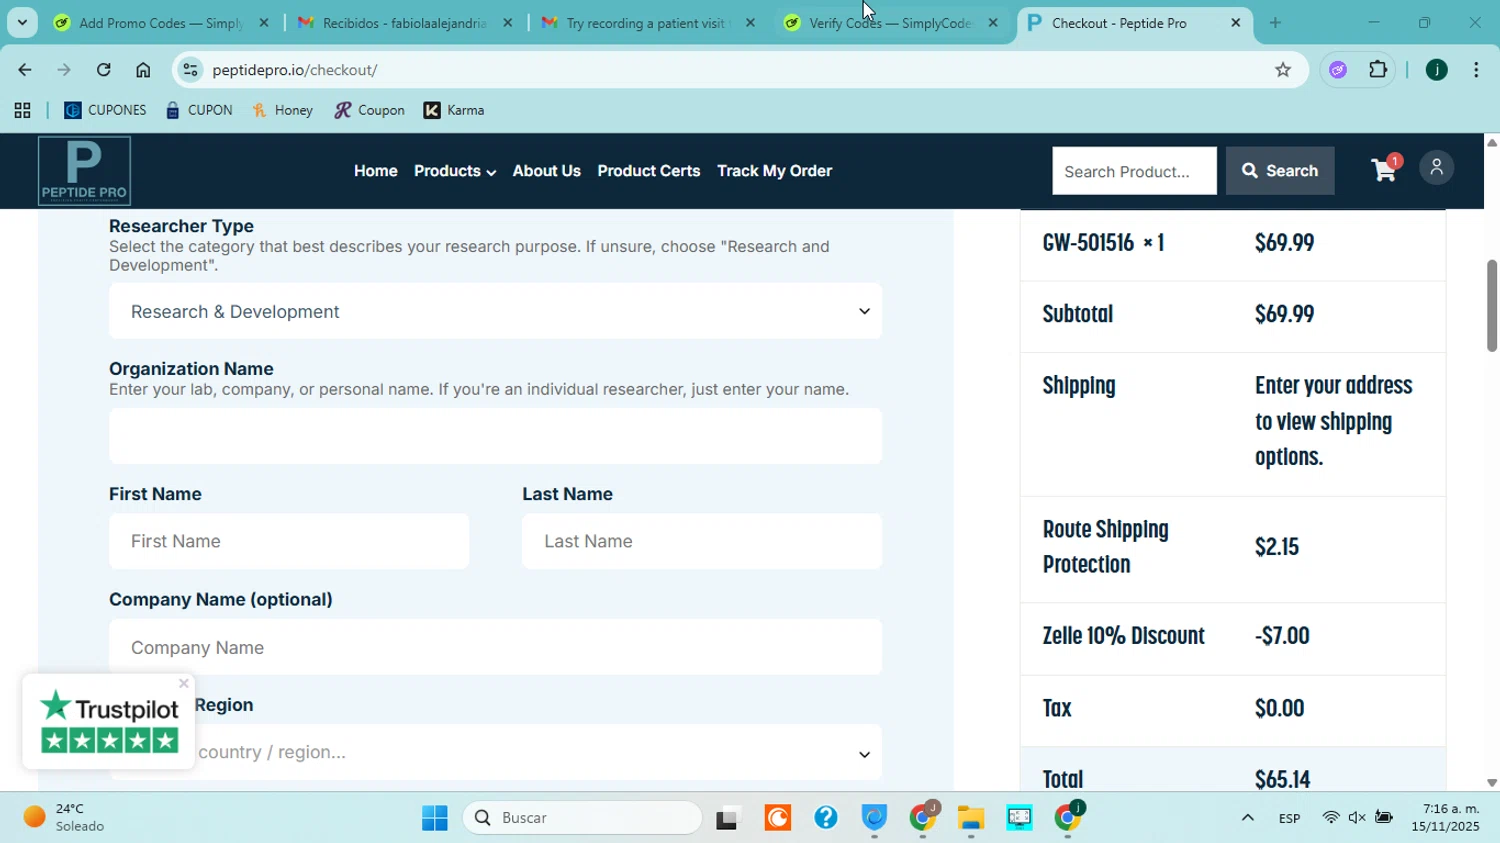
Task: Open the apps grid in bookmarks bar
Action: coord(22,111)
